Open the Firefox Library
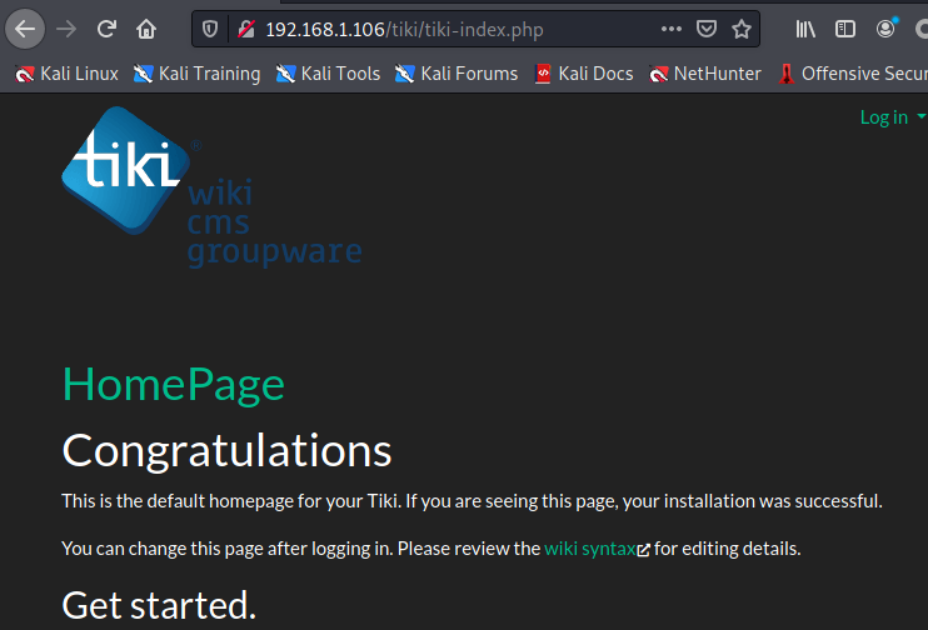928x630 pixels. coord(804,29)
